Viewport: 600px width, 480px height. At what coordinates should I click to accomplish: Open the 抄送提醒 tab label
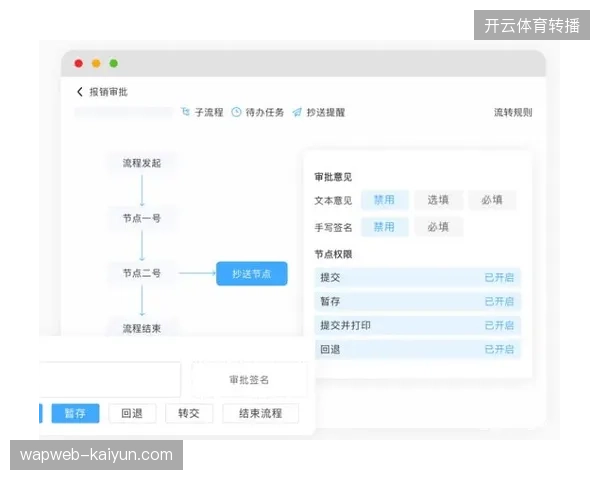pyautogui.click(x=326, y=112)
